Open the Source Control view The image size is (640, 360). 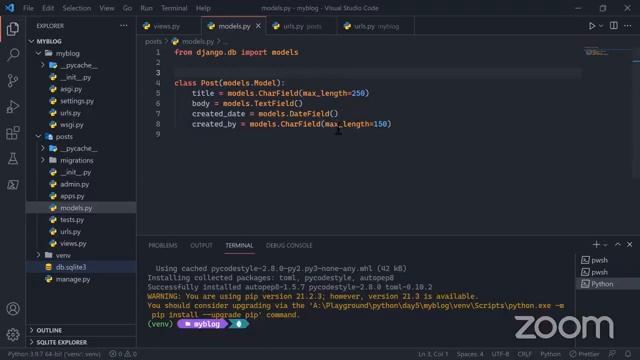point(13,81)
